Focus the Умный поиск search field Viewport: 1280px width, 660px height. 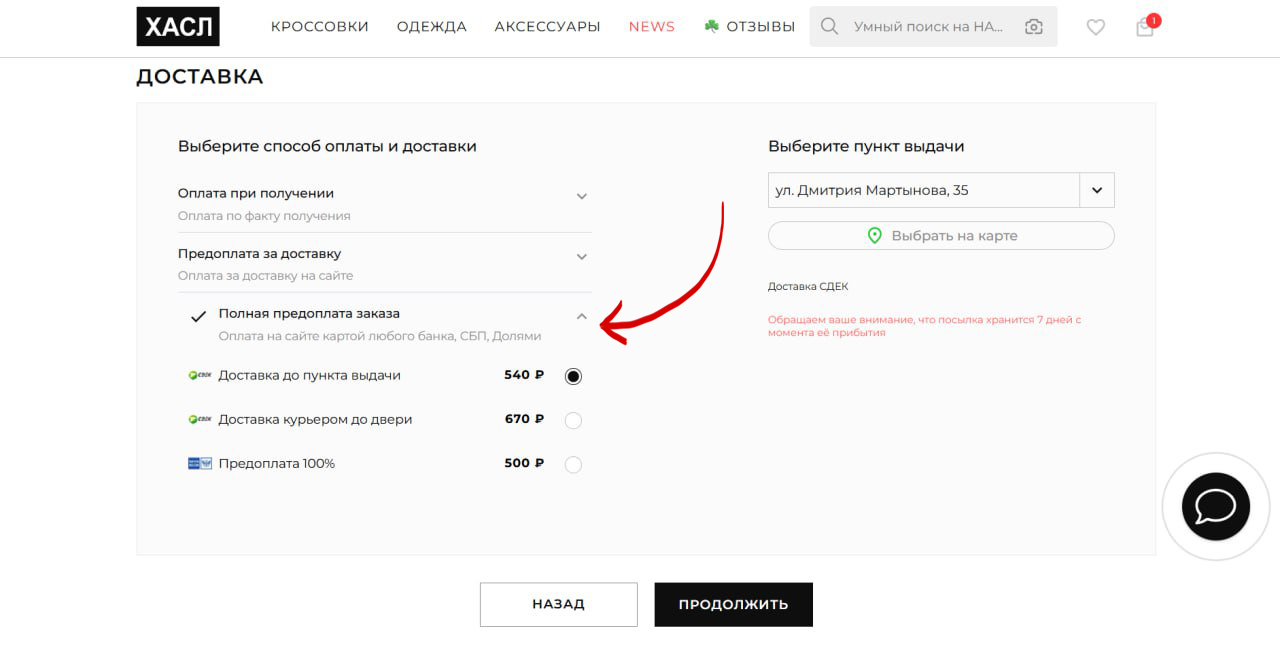pyautogui.click(x=928, y=27)
